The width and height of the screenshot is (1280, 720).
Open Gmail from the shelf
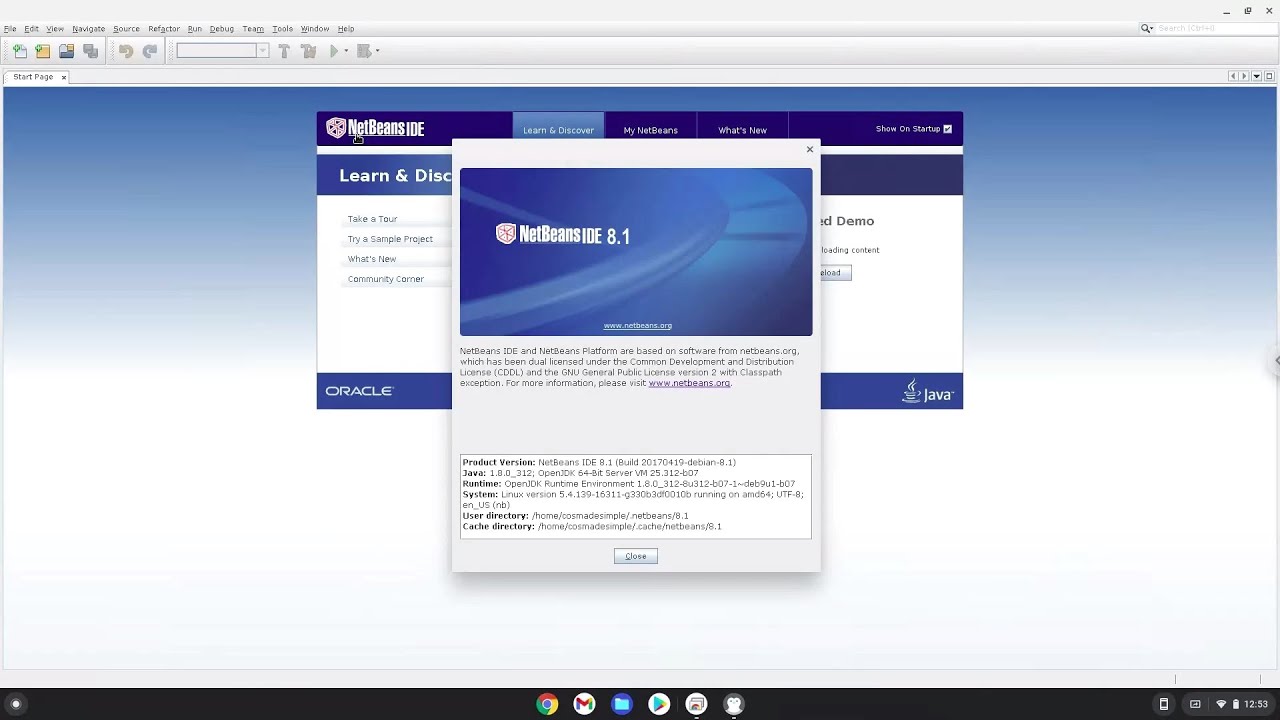point(584,704)
